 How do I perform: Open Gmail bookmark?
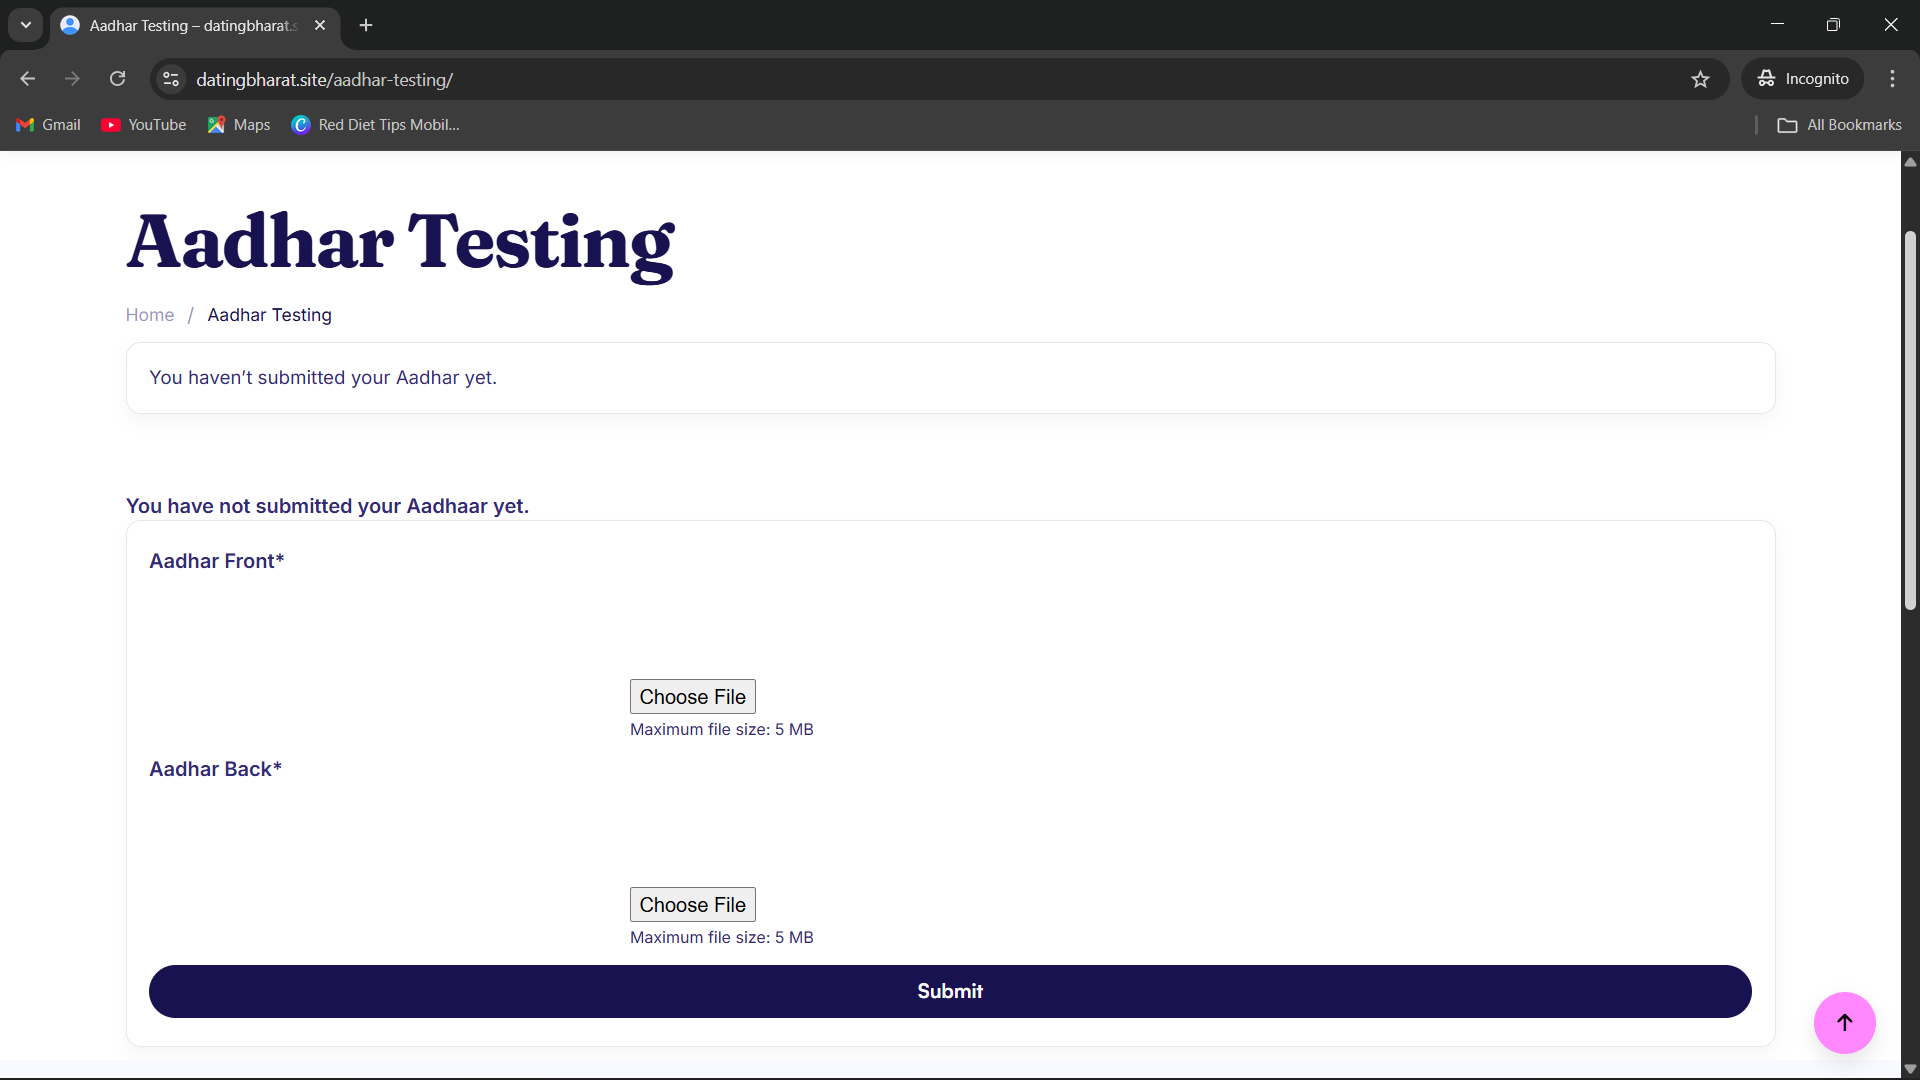[48, 125]
